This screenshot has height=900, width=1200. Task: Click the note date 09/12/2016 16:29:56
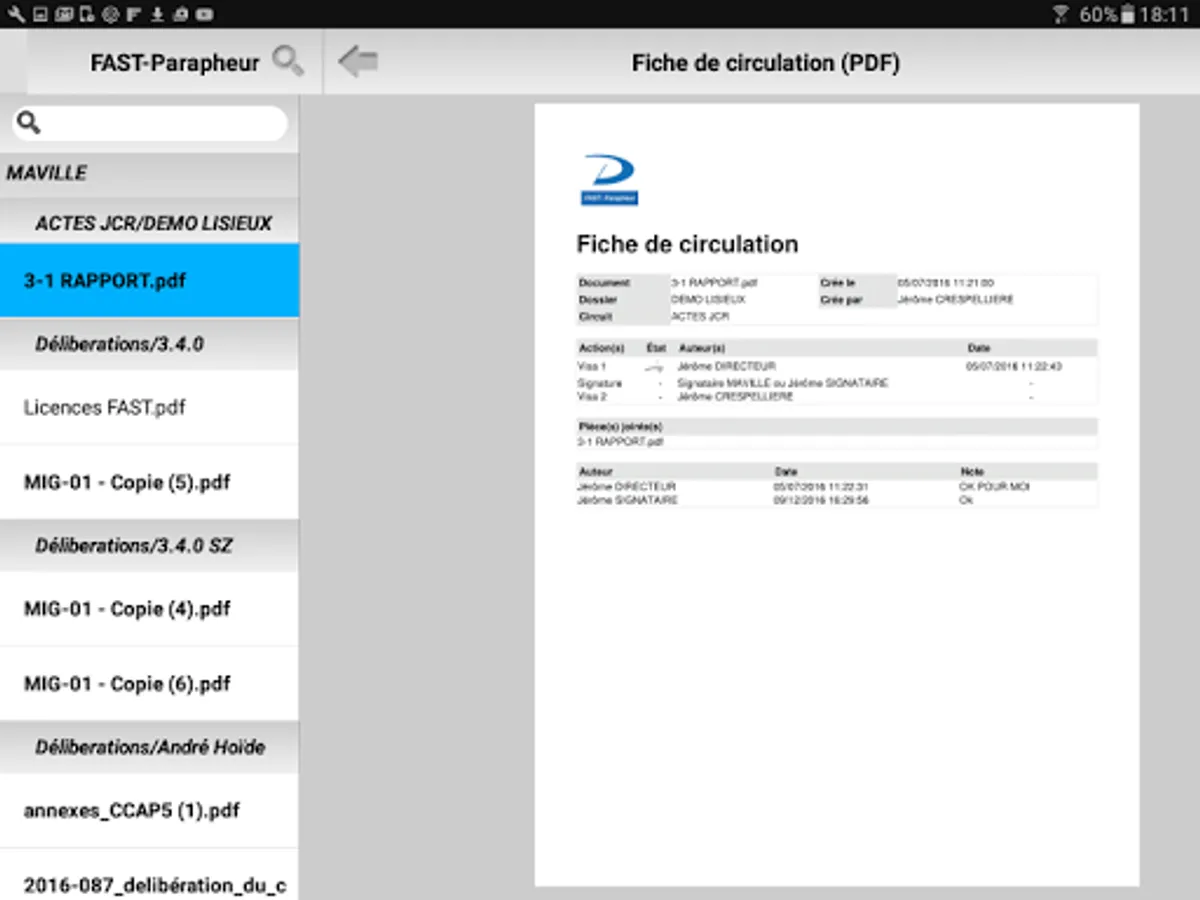tap(821, 500)
